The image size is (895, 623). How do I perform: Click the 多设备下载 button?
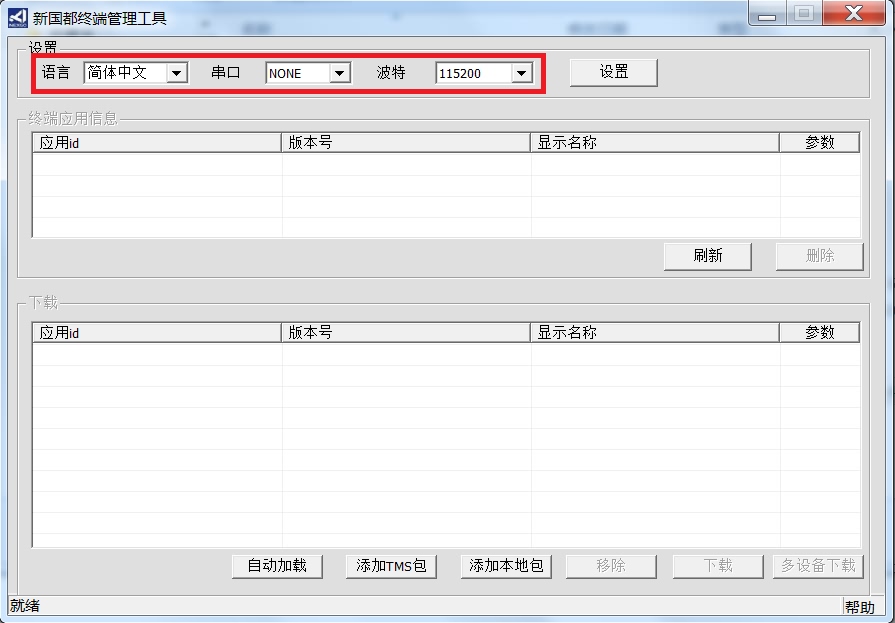[818, 566]
